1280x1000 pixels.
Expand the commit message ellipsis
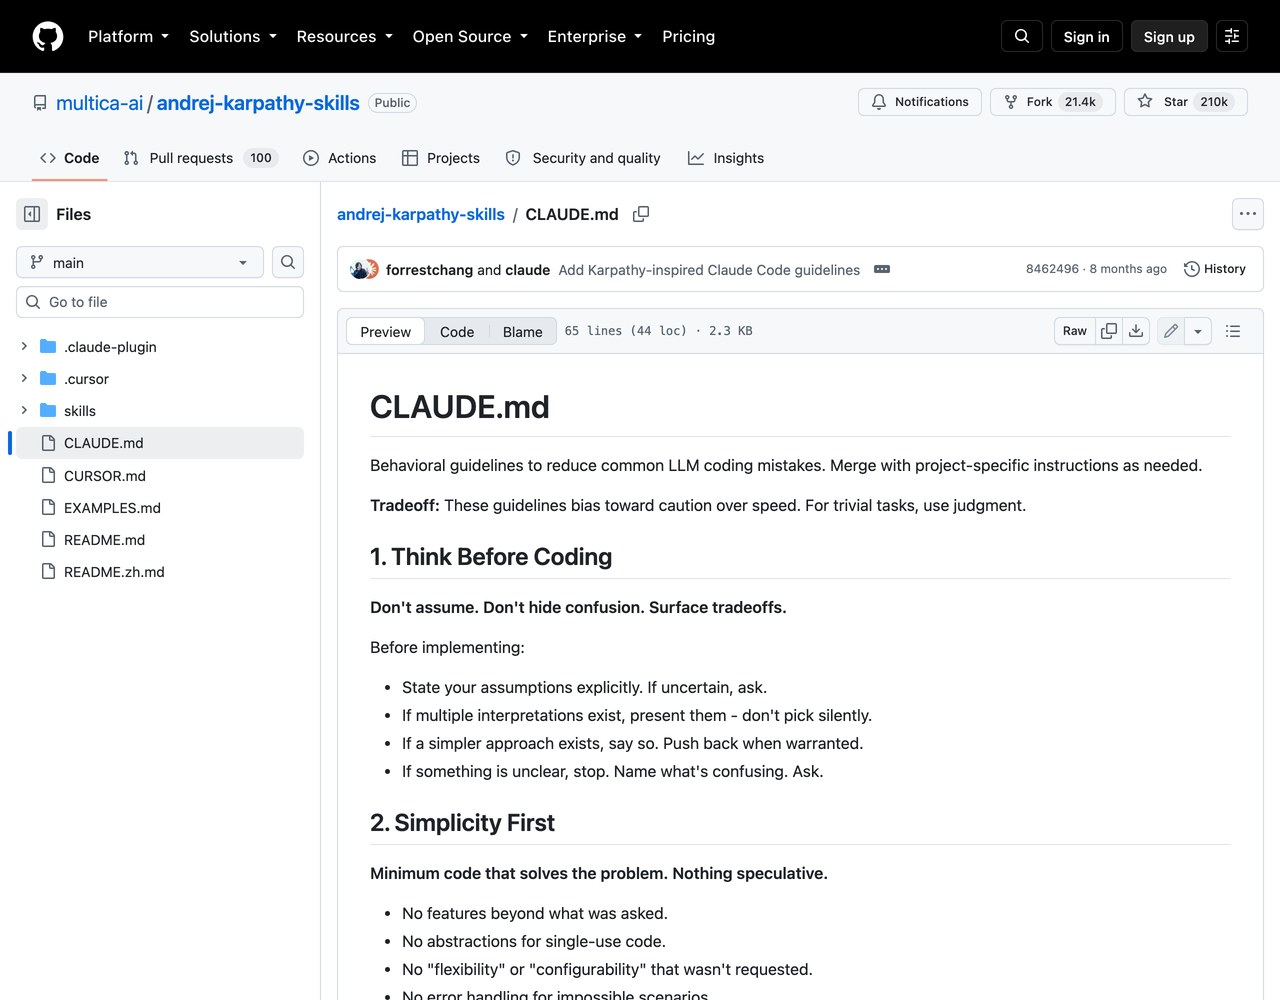882,269
